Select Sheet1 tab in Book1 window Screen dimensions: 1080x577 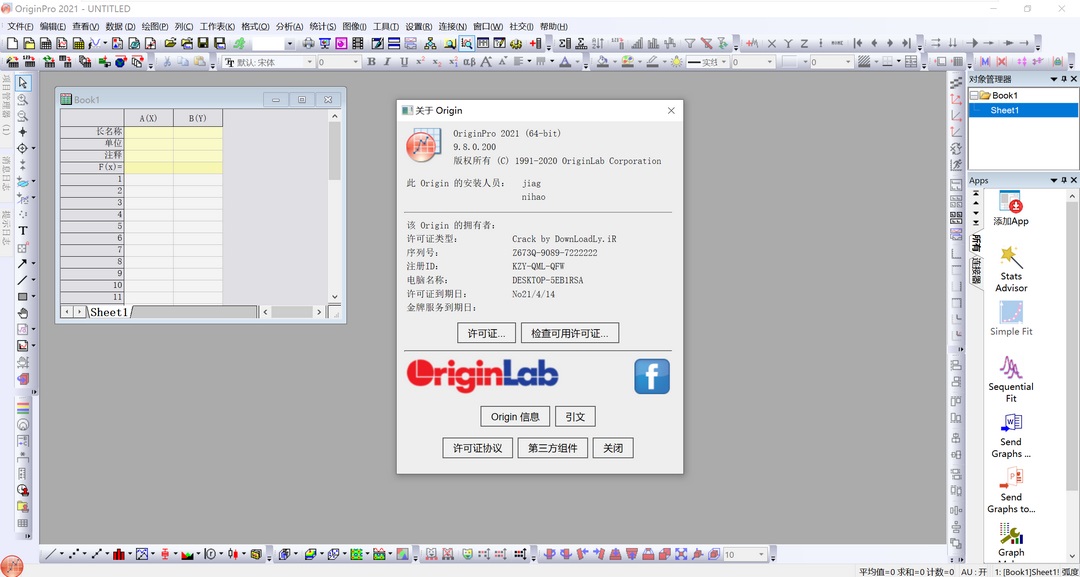(108, 311)
